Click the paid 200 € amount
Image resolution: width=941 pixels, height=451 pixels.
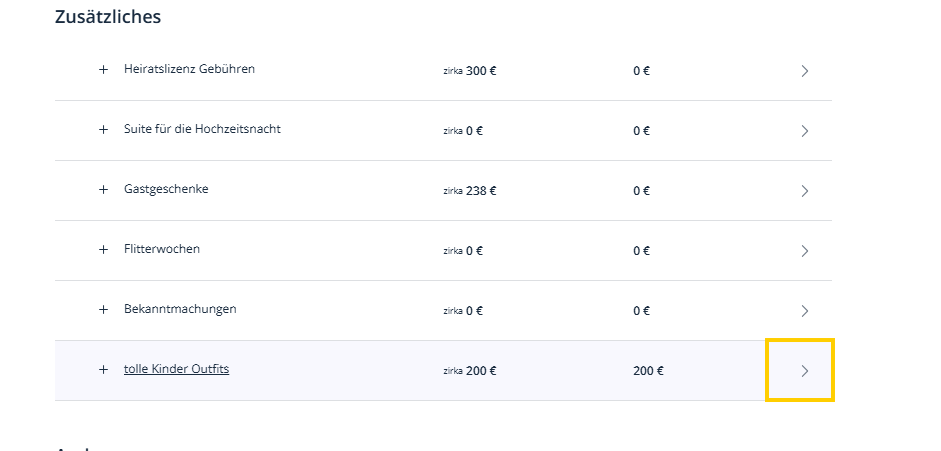point(648,371)
